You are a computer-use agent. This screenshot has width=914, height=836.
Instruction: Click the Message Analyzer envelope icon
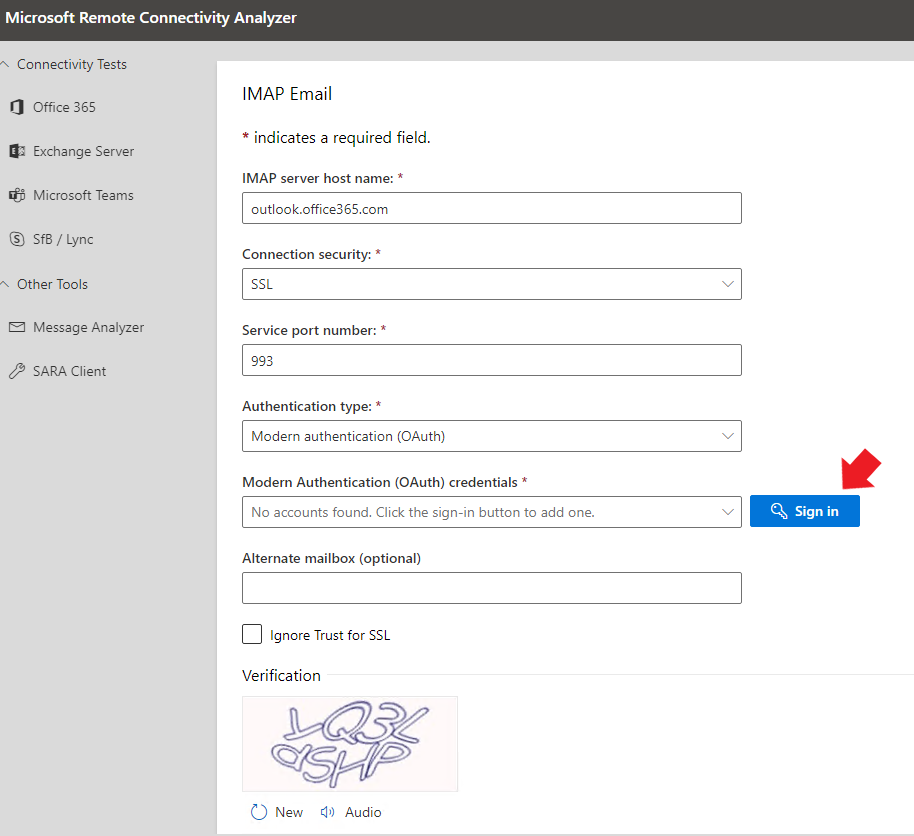tap(17, 327)
